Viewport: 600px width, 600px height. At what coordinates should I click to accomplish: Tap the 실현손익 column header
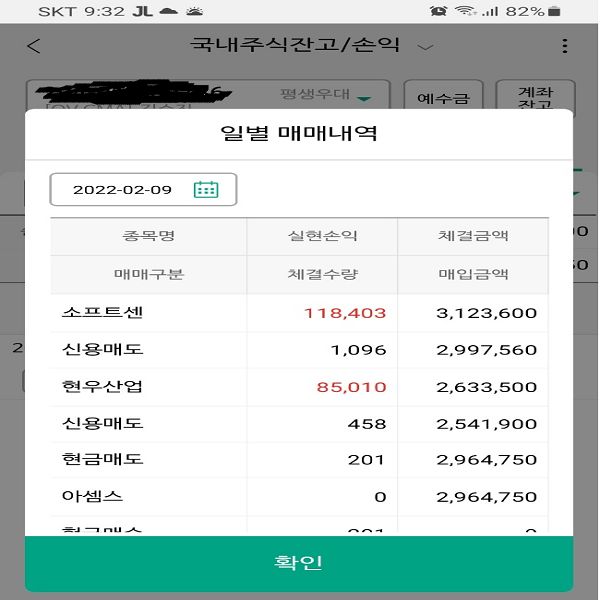[322, 236]
